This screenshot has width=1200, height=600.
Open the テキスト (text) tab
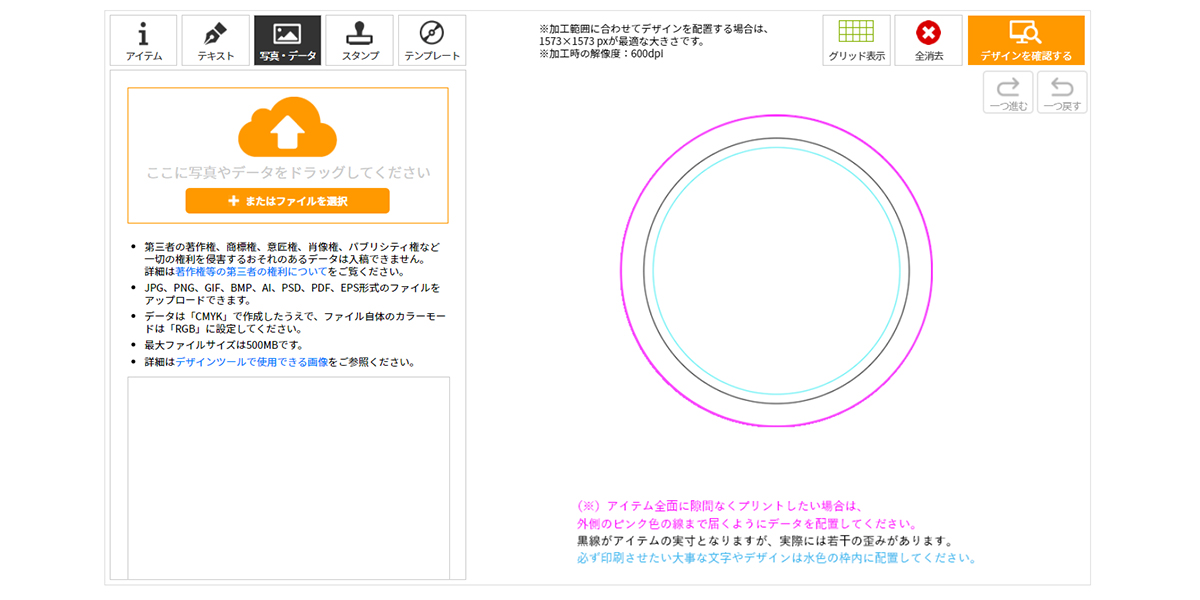(x=215, y=41)
